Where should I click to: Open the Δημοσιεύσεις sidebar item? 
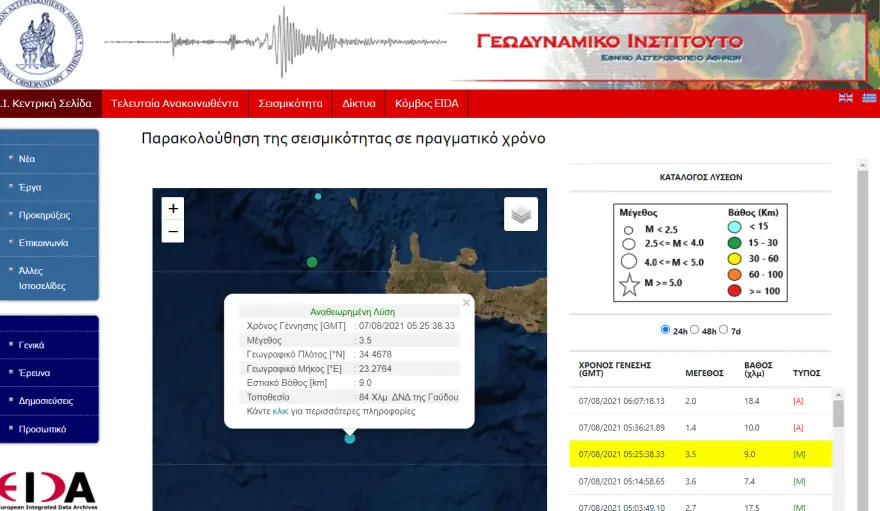[x=49, y=401]
